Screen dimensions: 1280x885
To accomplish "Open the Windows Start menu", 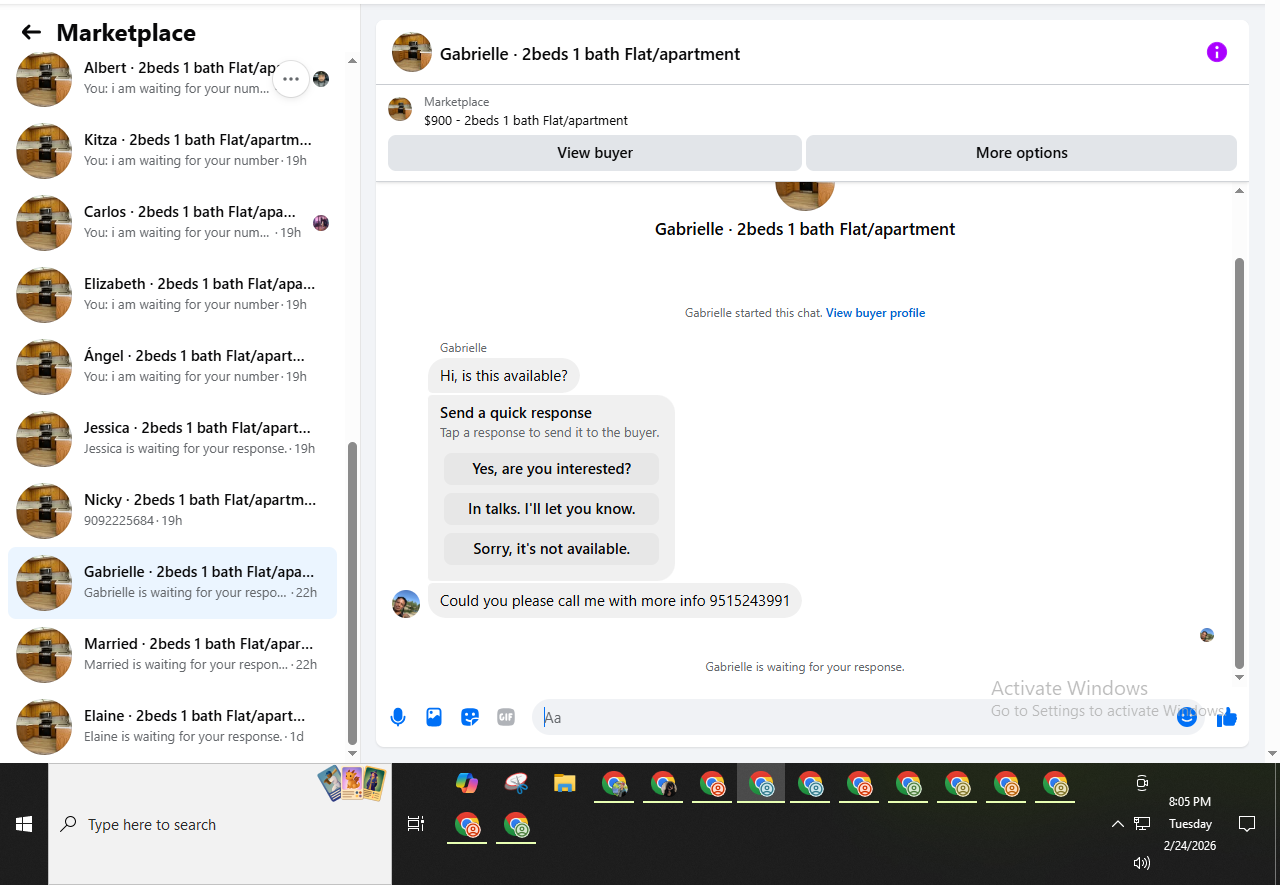I will 24,824.
